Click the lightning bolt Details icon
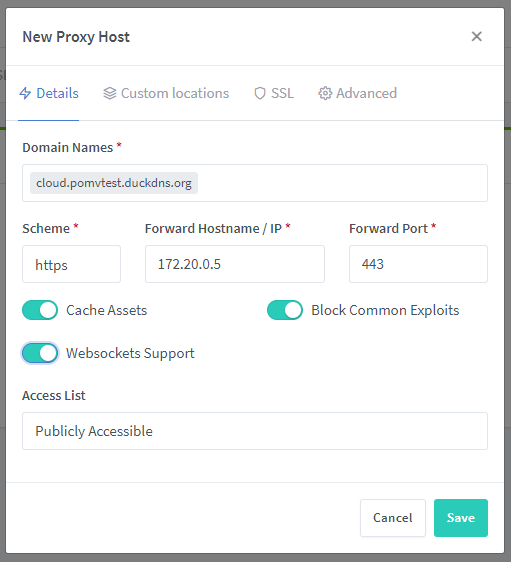Image resolution: width=511 pixels, height=562 pixels. click(x=25, y=93)
